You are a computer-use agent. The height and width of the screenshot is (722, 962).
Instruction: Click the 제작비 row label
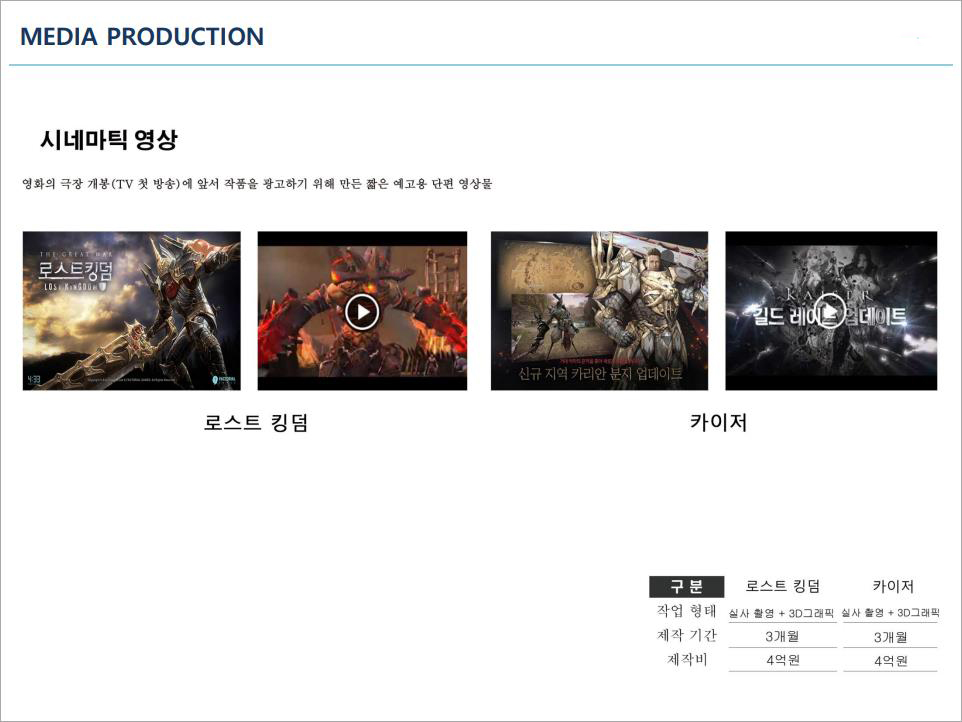point(687,660)
